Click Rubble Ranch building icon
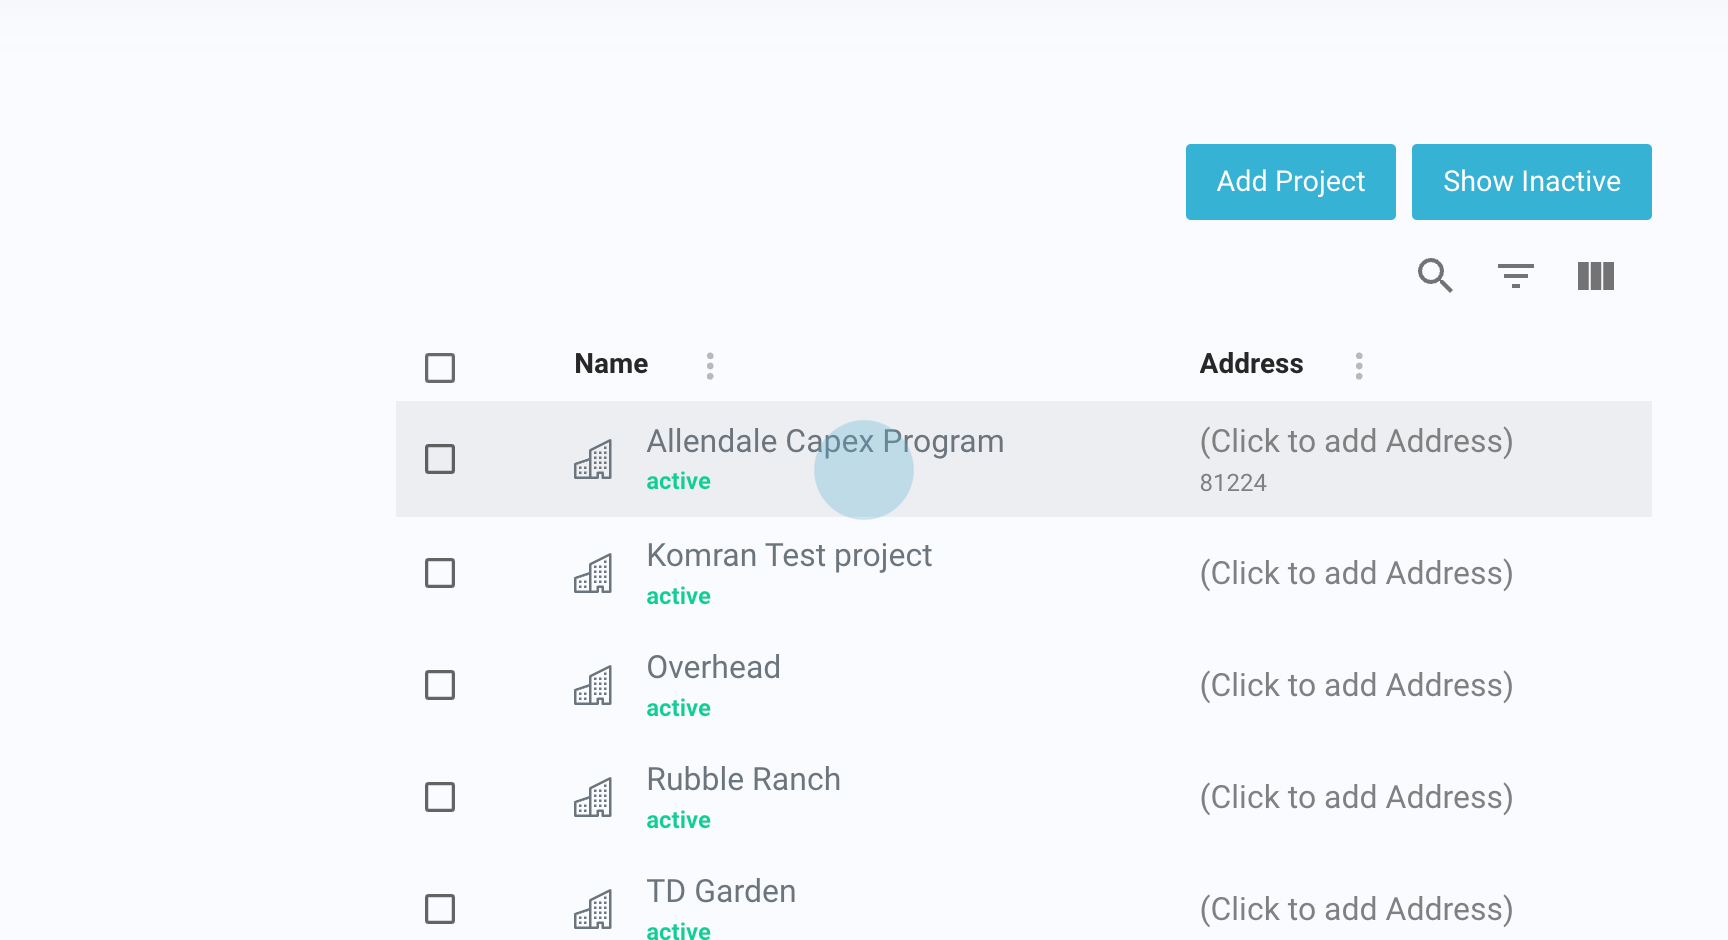This screenshot has width=1728, height=940. click(593, 798)
